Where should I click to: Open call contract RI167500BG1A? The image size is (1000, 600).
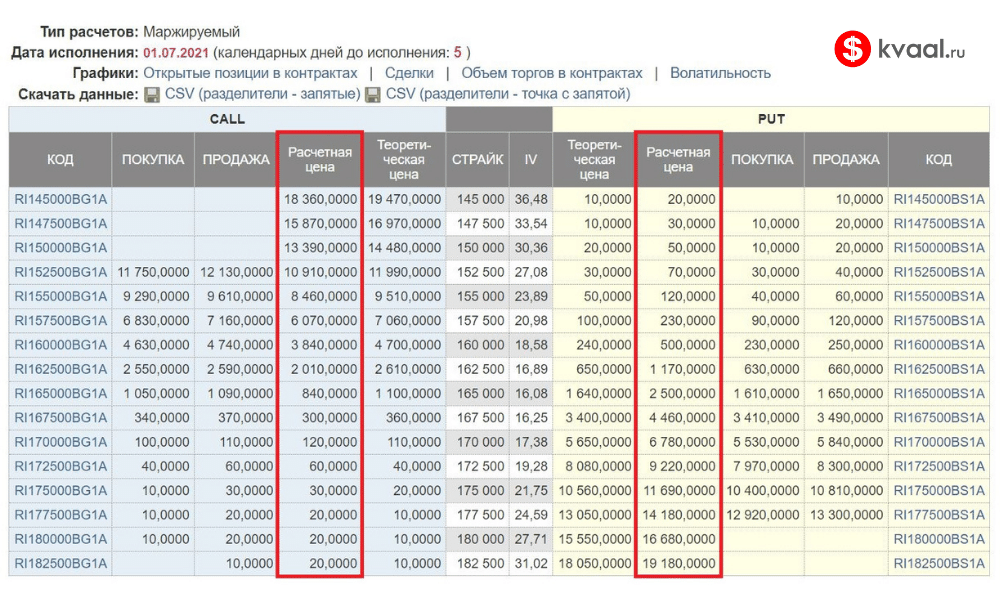(x=61, y=418)
